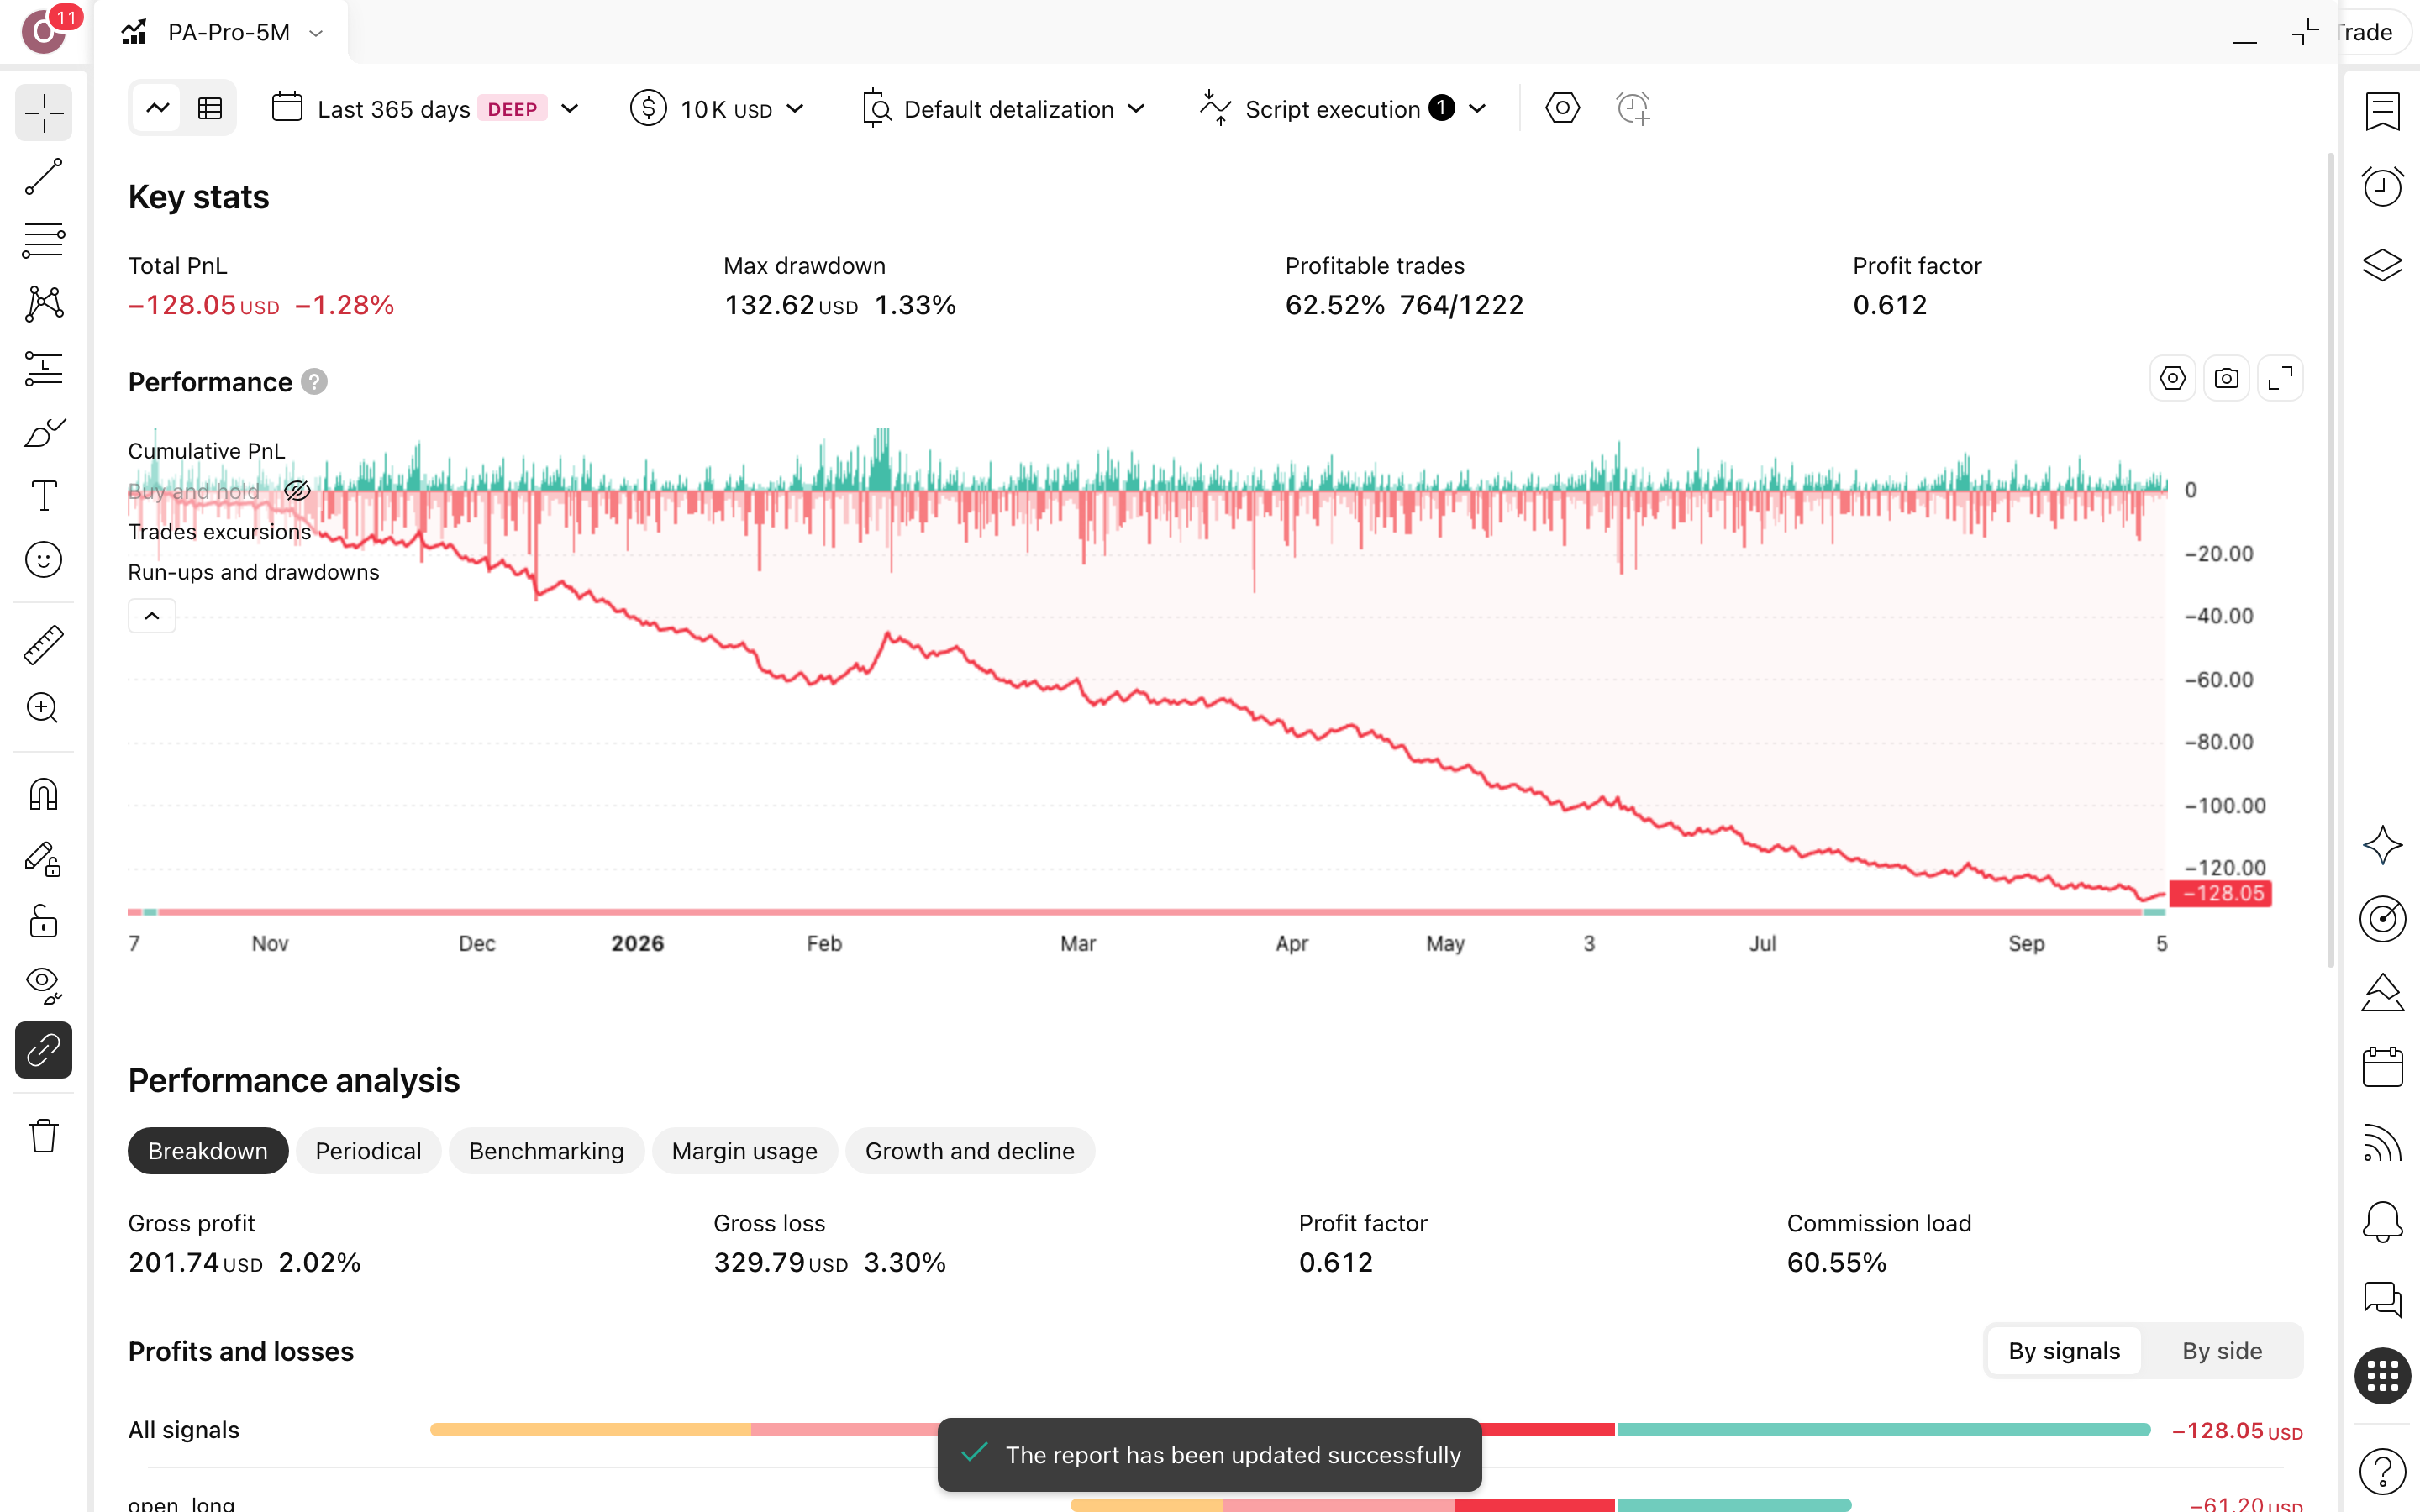The image size is (2420, 1512).
Task: Click the Performance help question mark
Action: (314, 382)
